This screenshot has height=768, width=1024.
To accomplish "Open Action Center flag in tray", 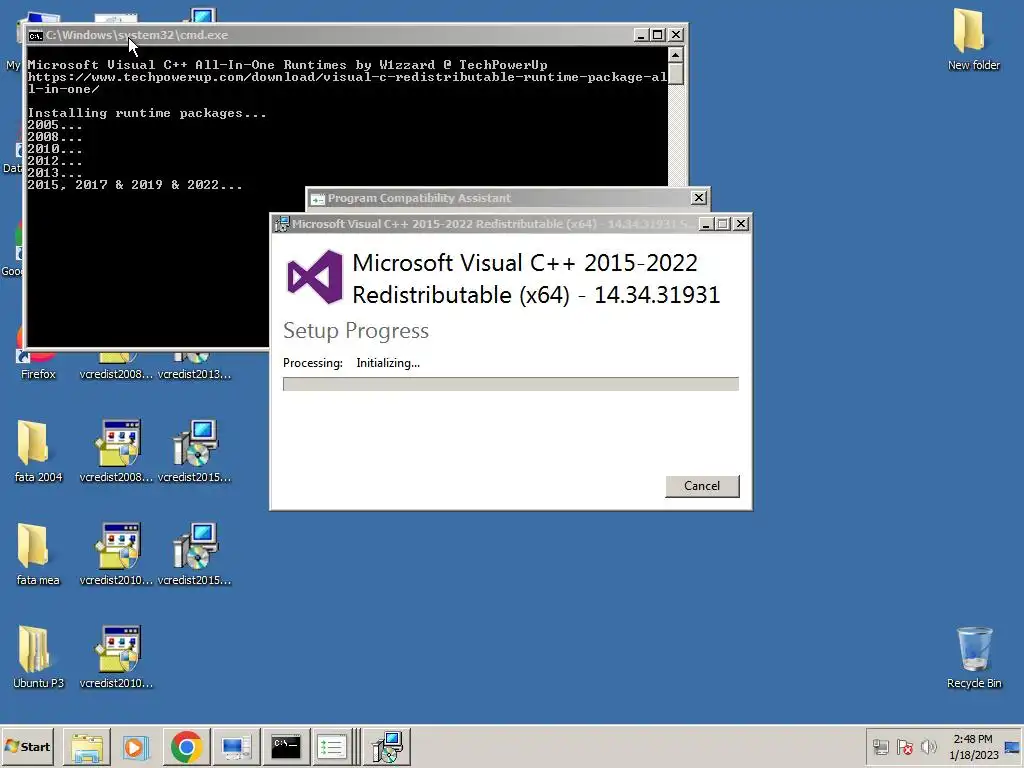I will pos(904,747).
